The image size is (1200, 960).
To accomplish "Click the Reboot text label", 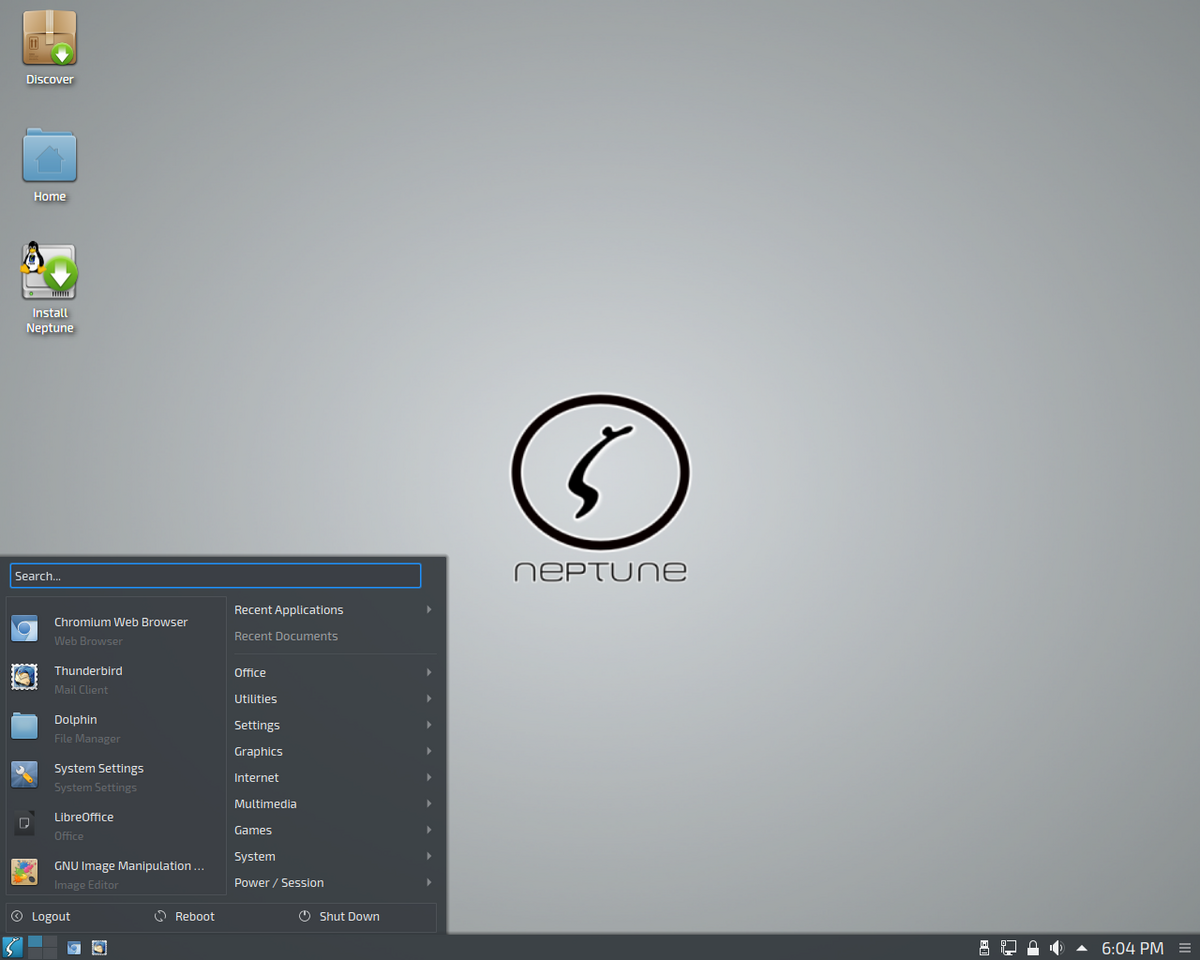I will (195, 917).
